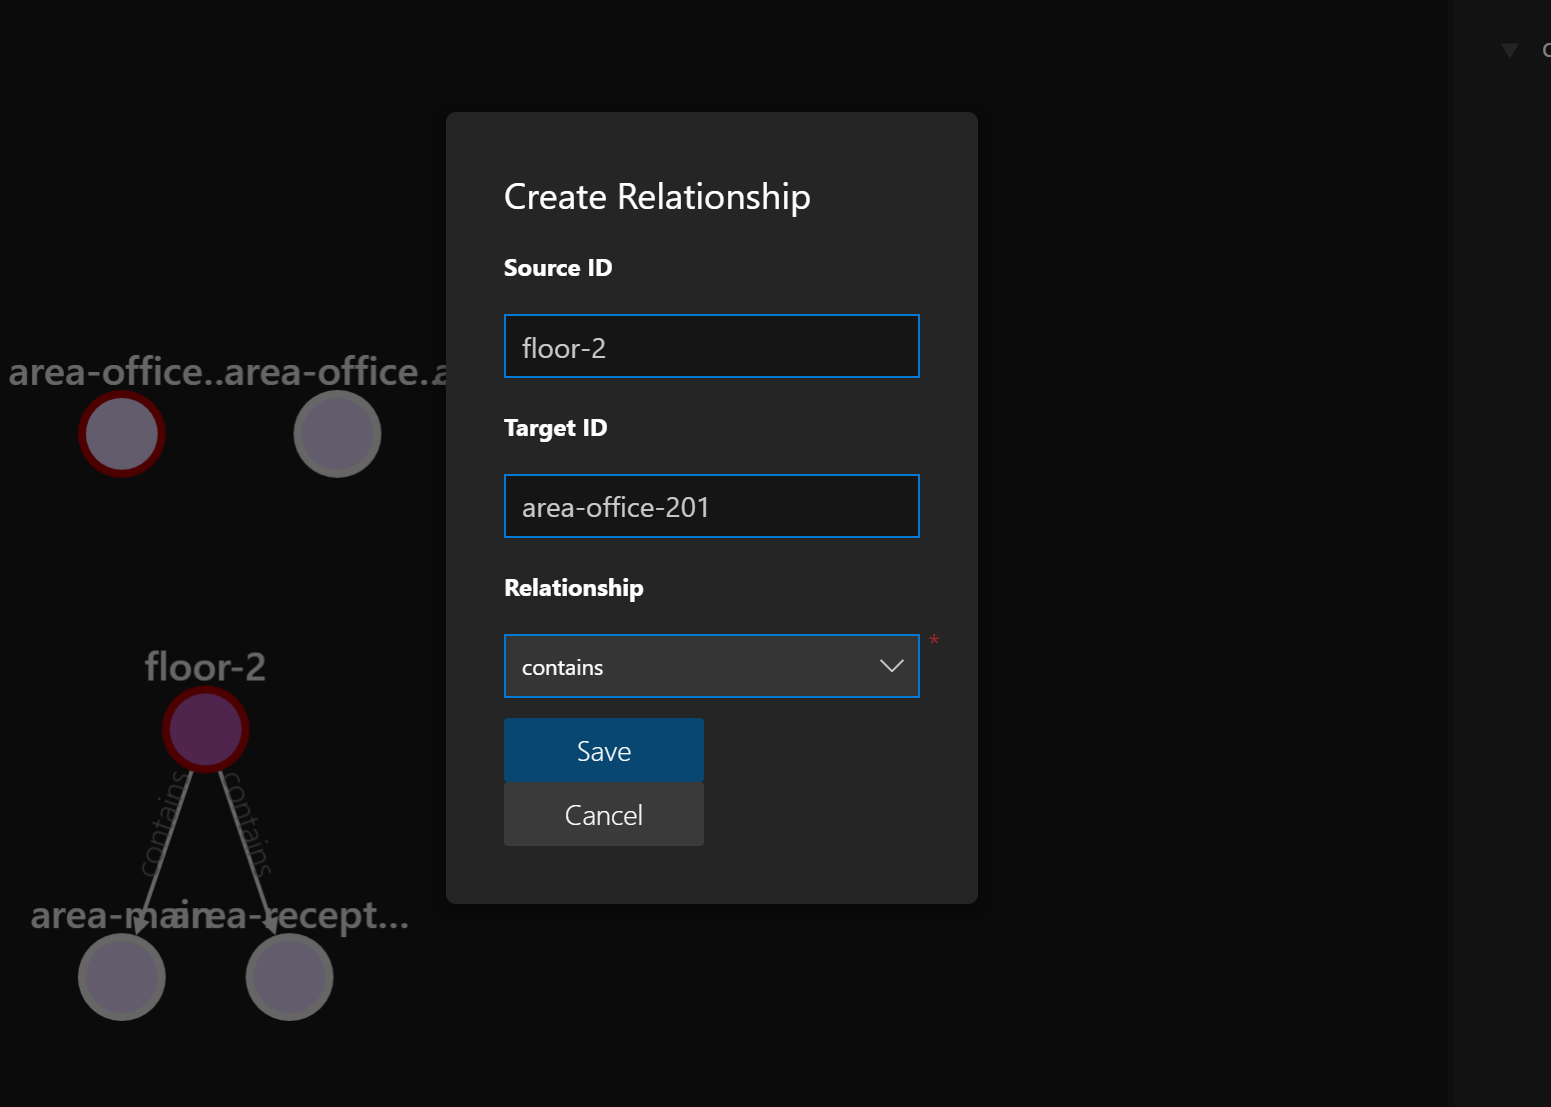
Task: Click the floor-2 node label text
Action: point(205,666)
